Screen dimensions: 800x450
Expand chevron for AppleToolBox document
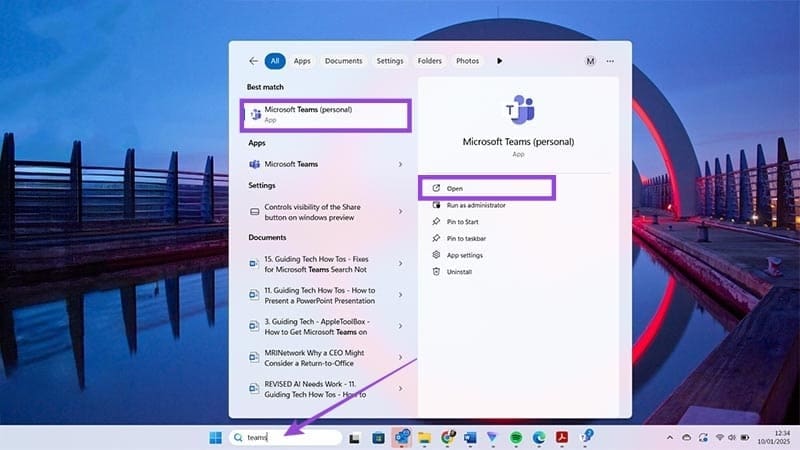(401, 326)
